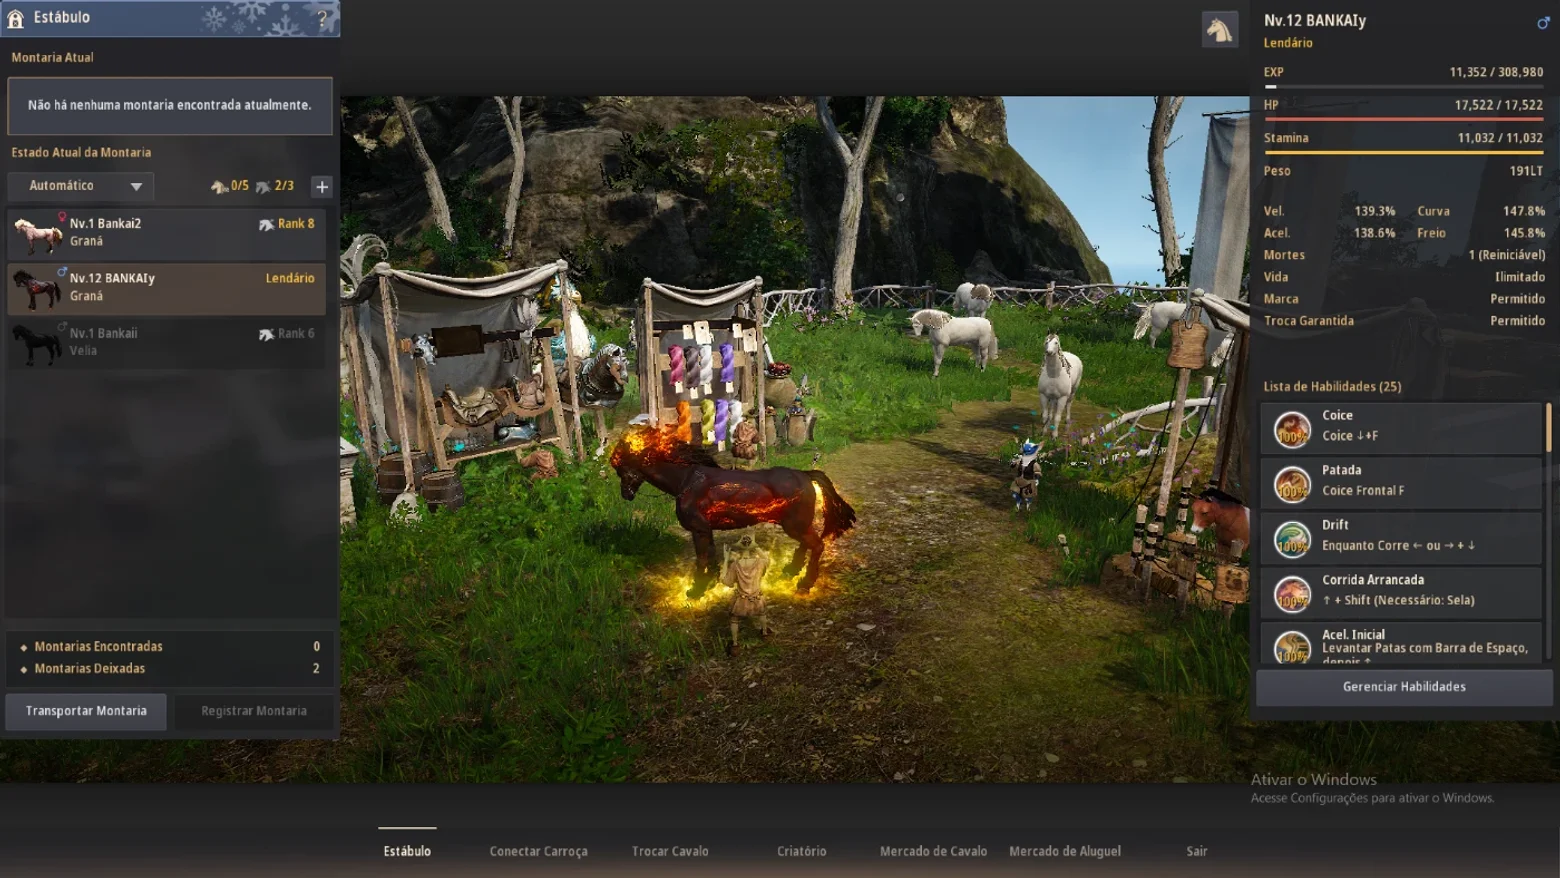Click the Acel. Inicial skill name
Screen dimensions: 1560x878
(x=1353, y=635)
